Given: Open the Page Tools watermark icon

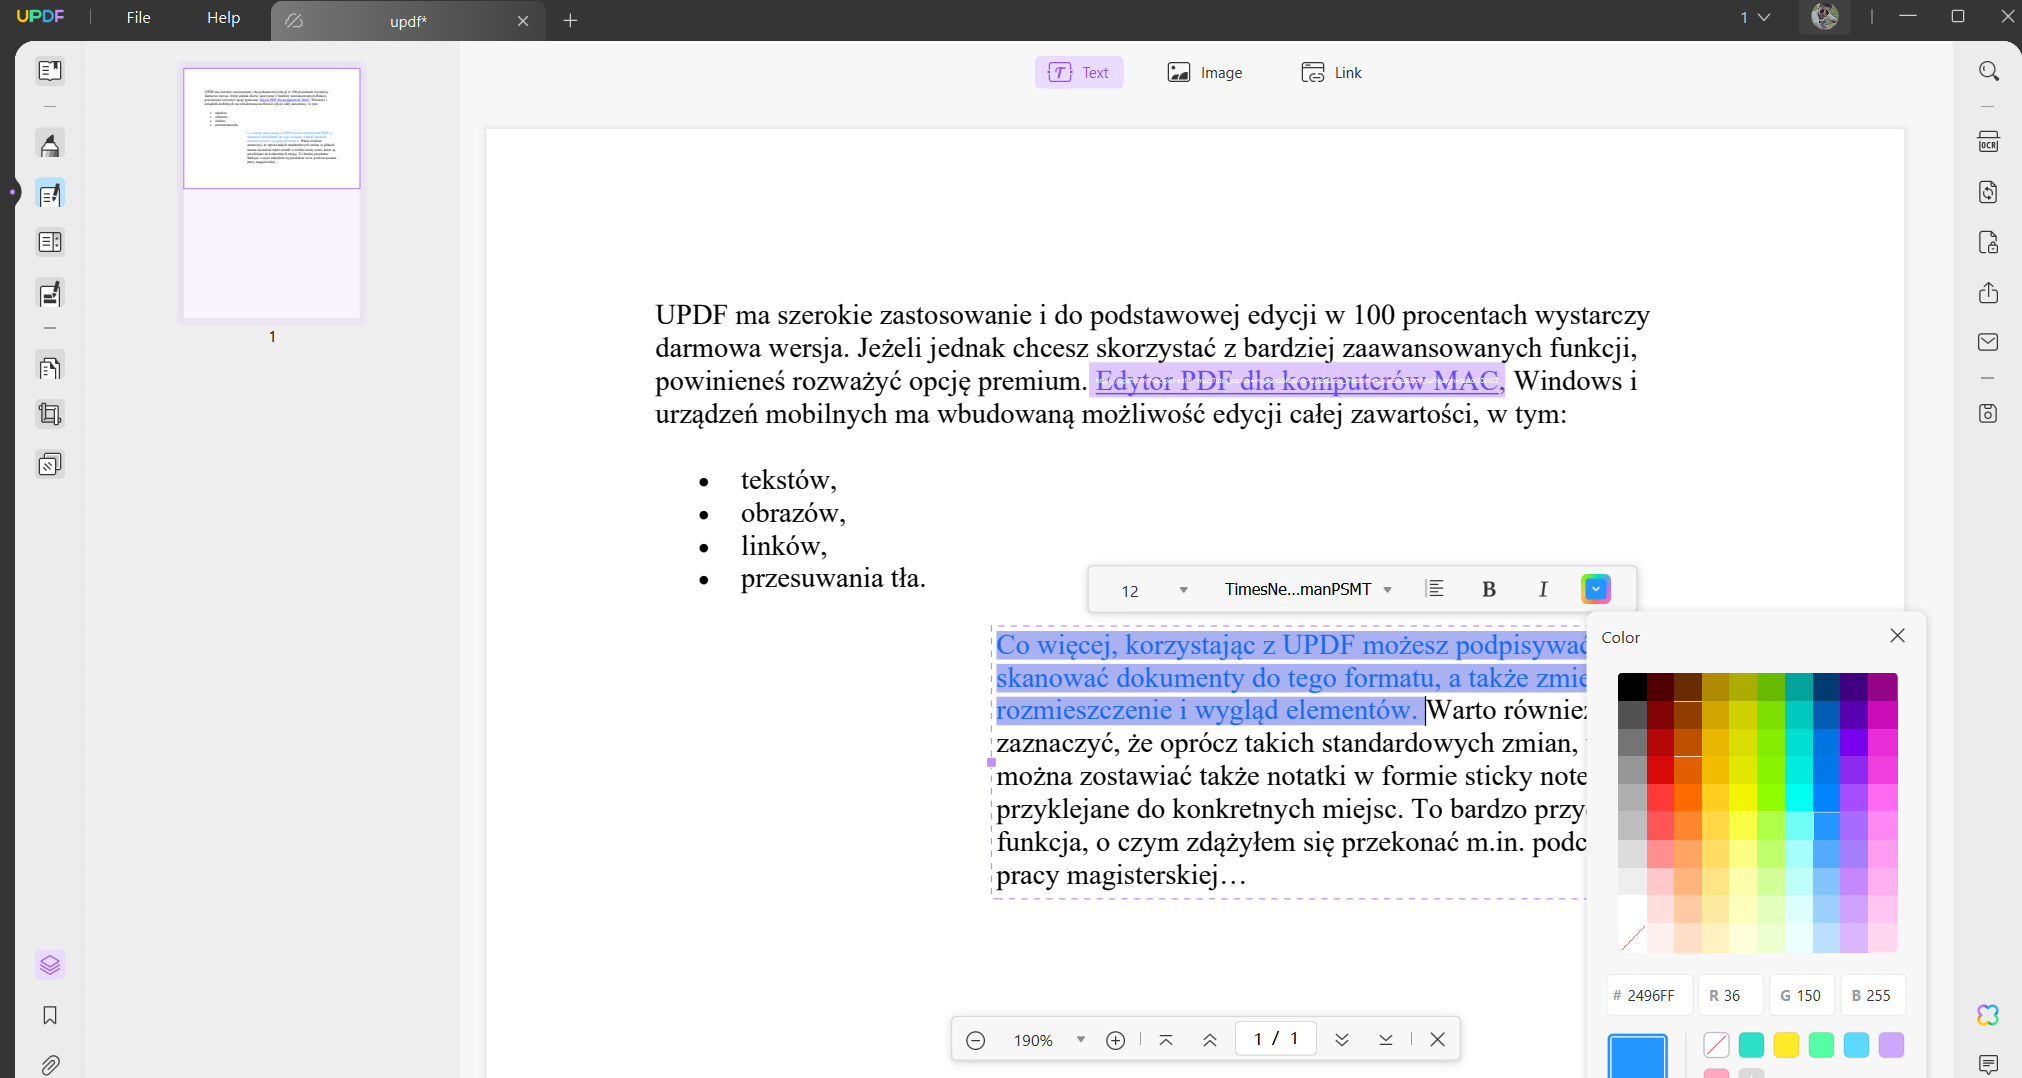Looking at the screenshot, I should [x=50, y=464].
